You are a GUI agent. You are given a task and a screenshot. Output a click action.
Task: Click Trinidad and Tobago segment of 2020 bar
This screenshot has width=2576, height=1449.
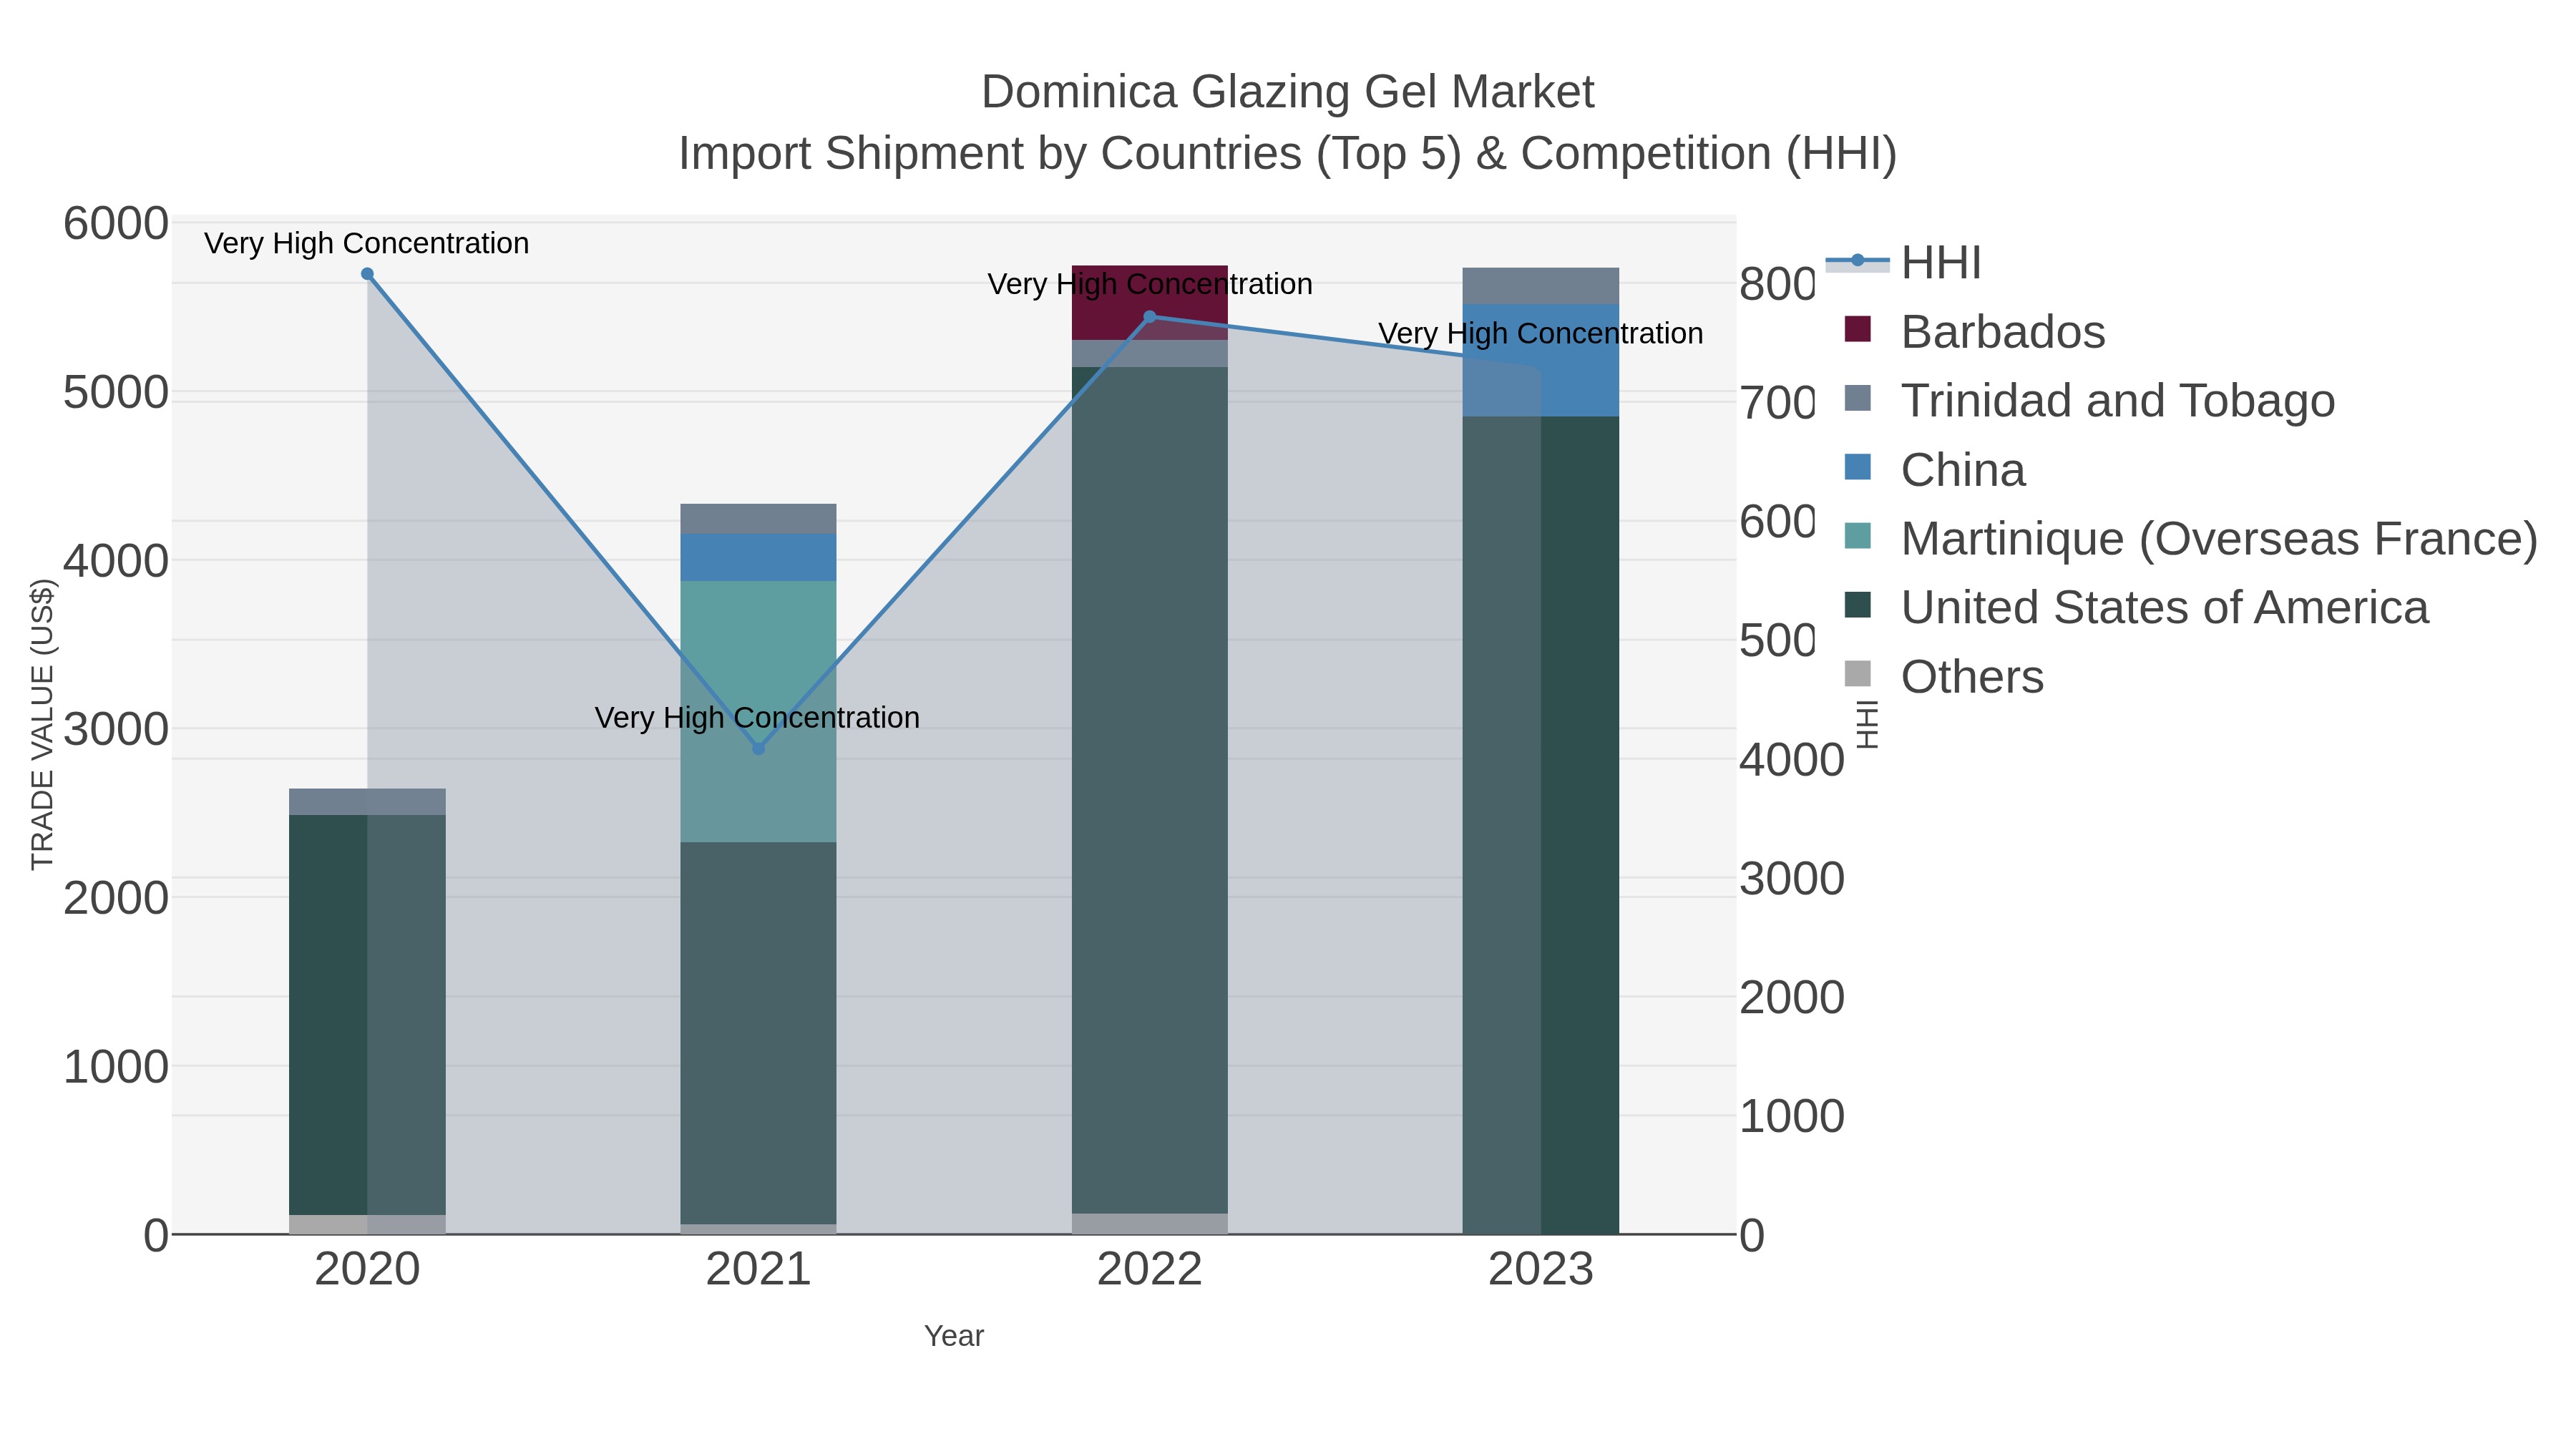click(x=367, y=802)
